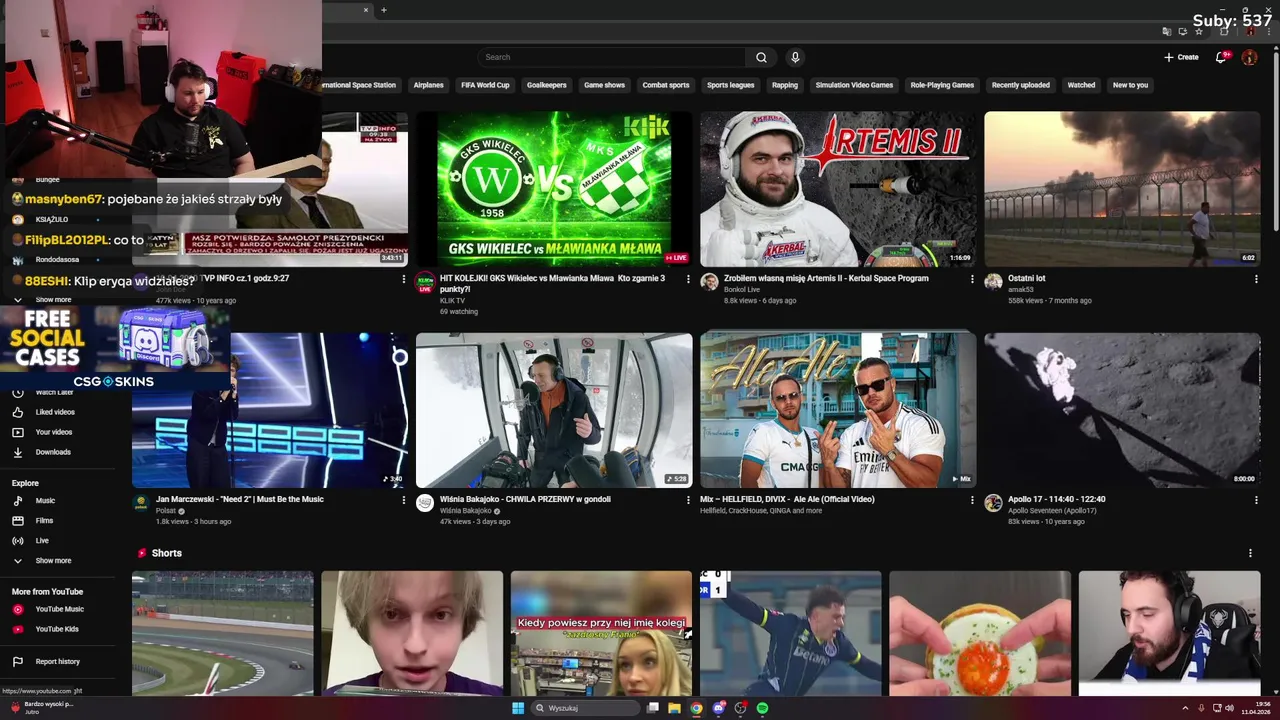Open options menu for Ostatni lot video
The width and height of the screenshot is (1280, 720).
point(1256,279)
